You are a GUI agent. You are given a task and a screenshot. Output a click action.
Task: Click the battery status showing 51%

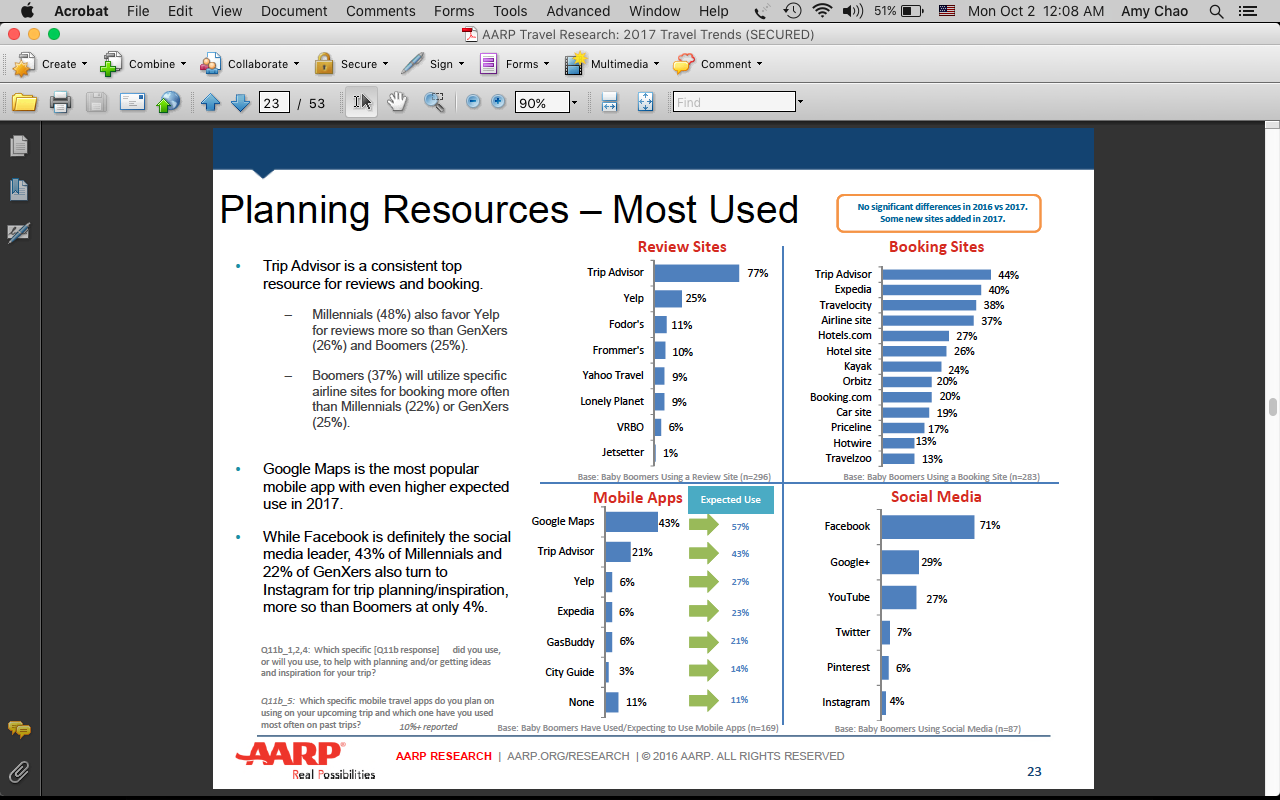point(901,11)
